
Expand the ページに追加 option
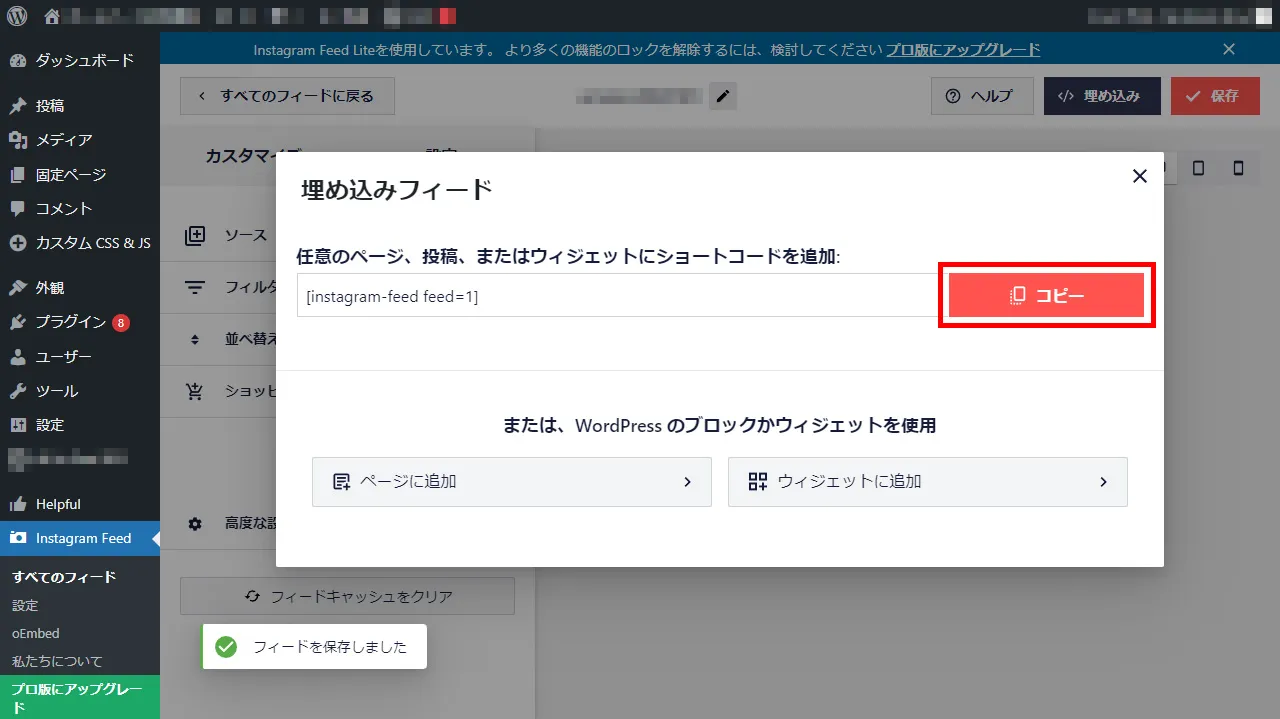(512, 482)
